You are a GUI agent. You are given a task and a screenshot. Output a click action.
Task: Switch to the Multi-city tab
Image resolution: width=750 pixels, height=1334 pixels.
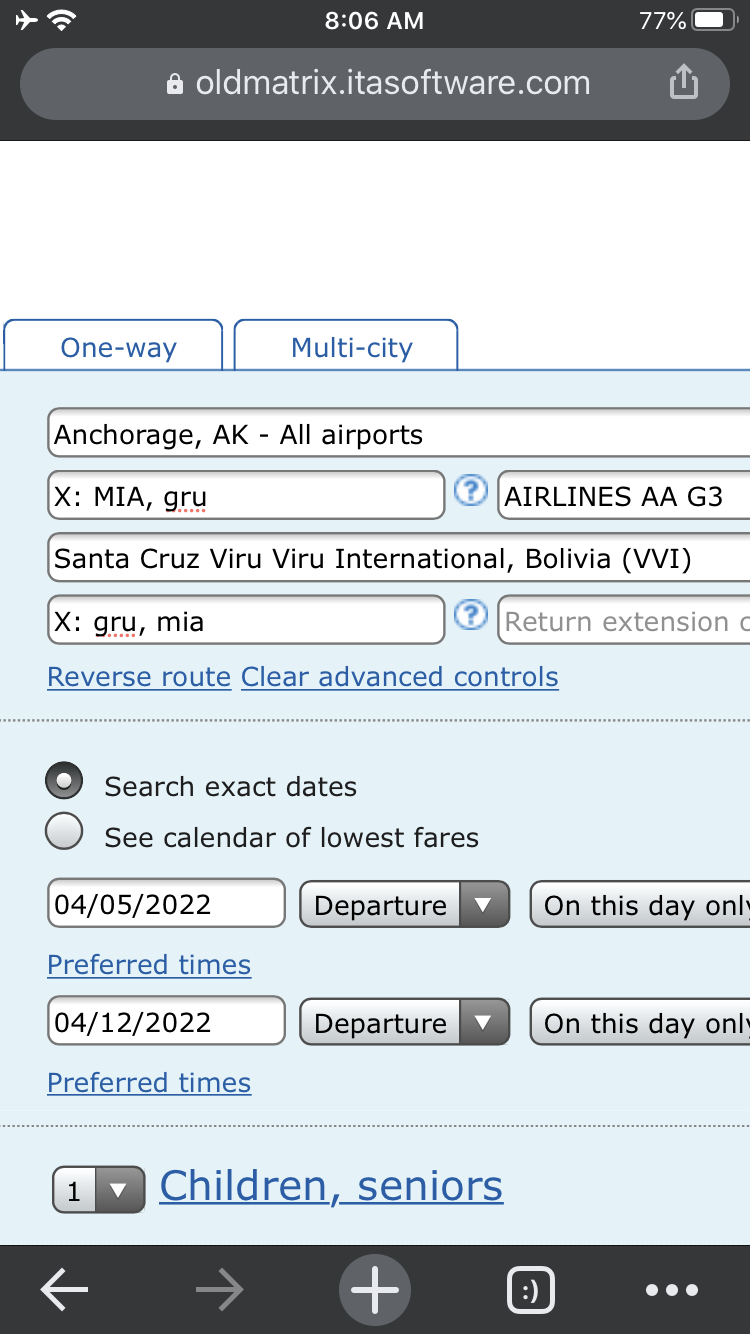pyautogui.click(x=346, y=346)
